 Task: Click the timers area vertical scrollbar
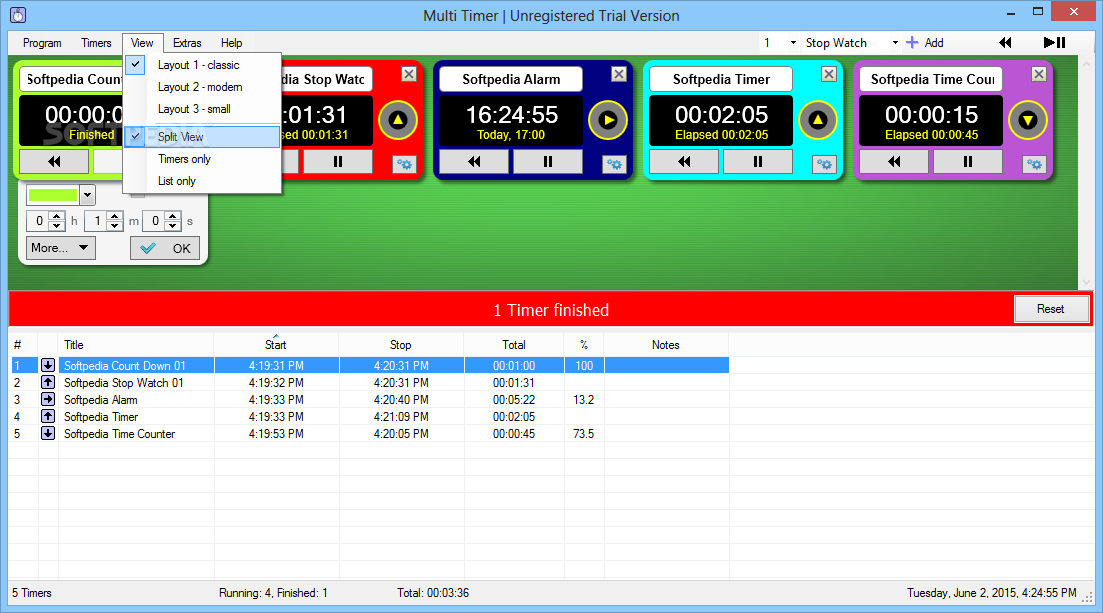tap(1086, 173)
